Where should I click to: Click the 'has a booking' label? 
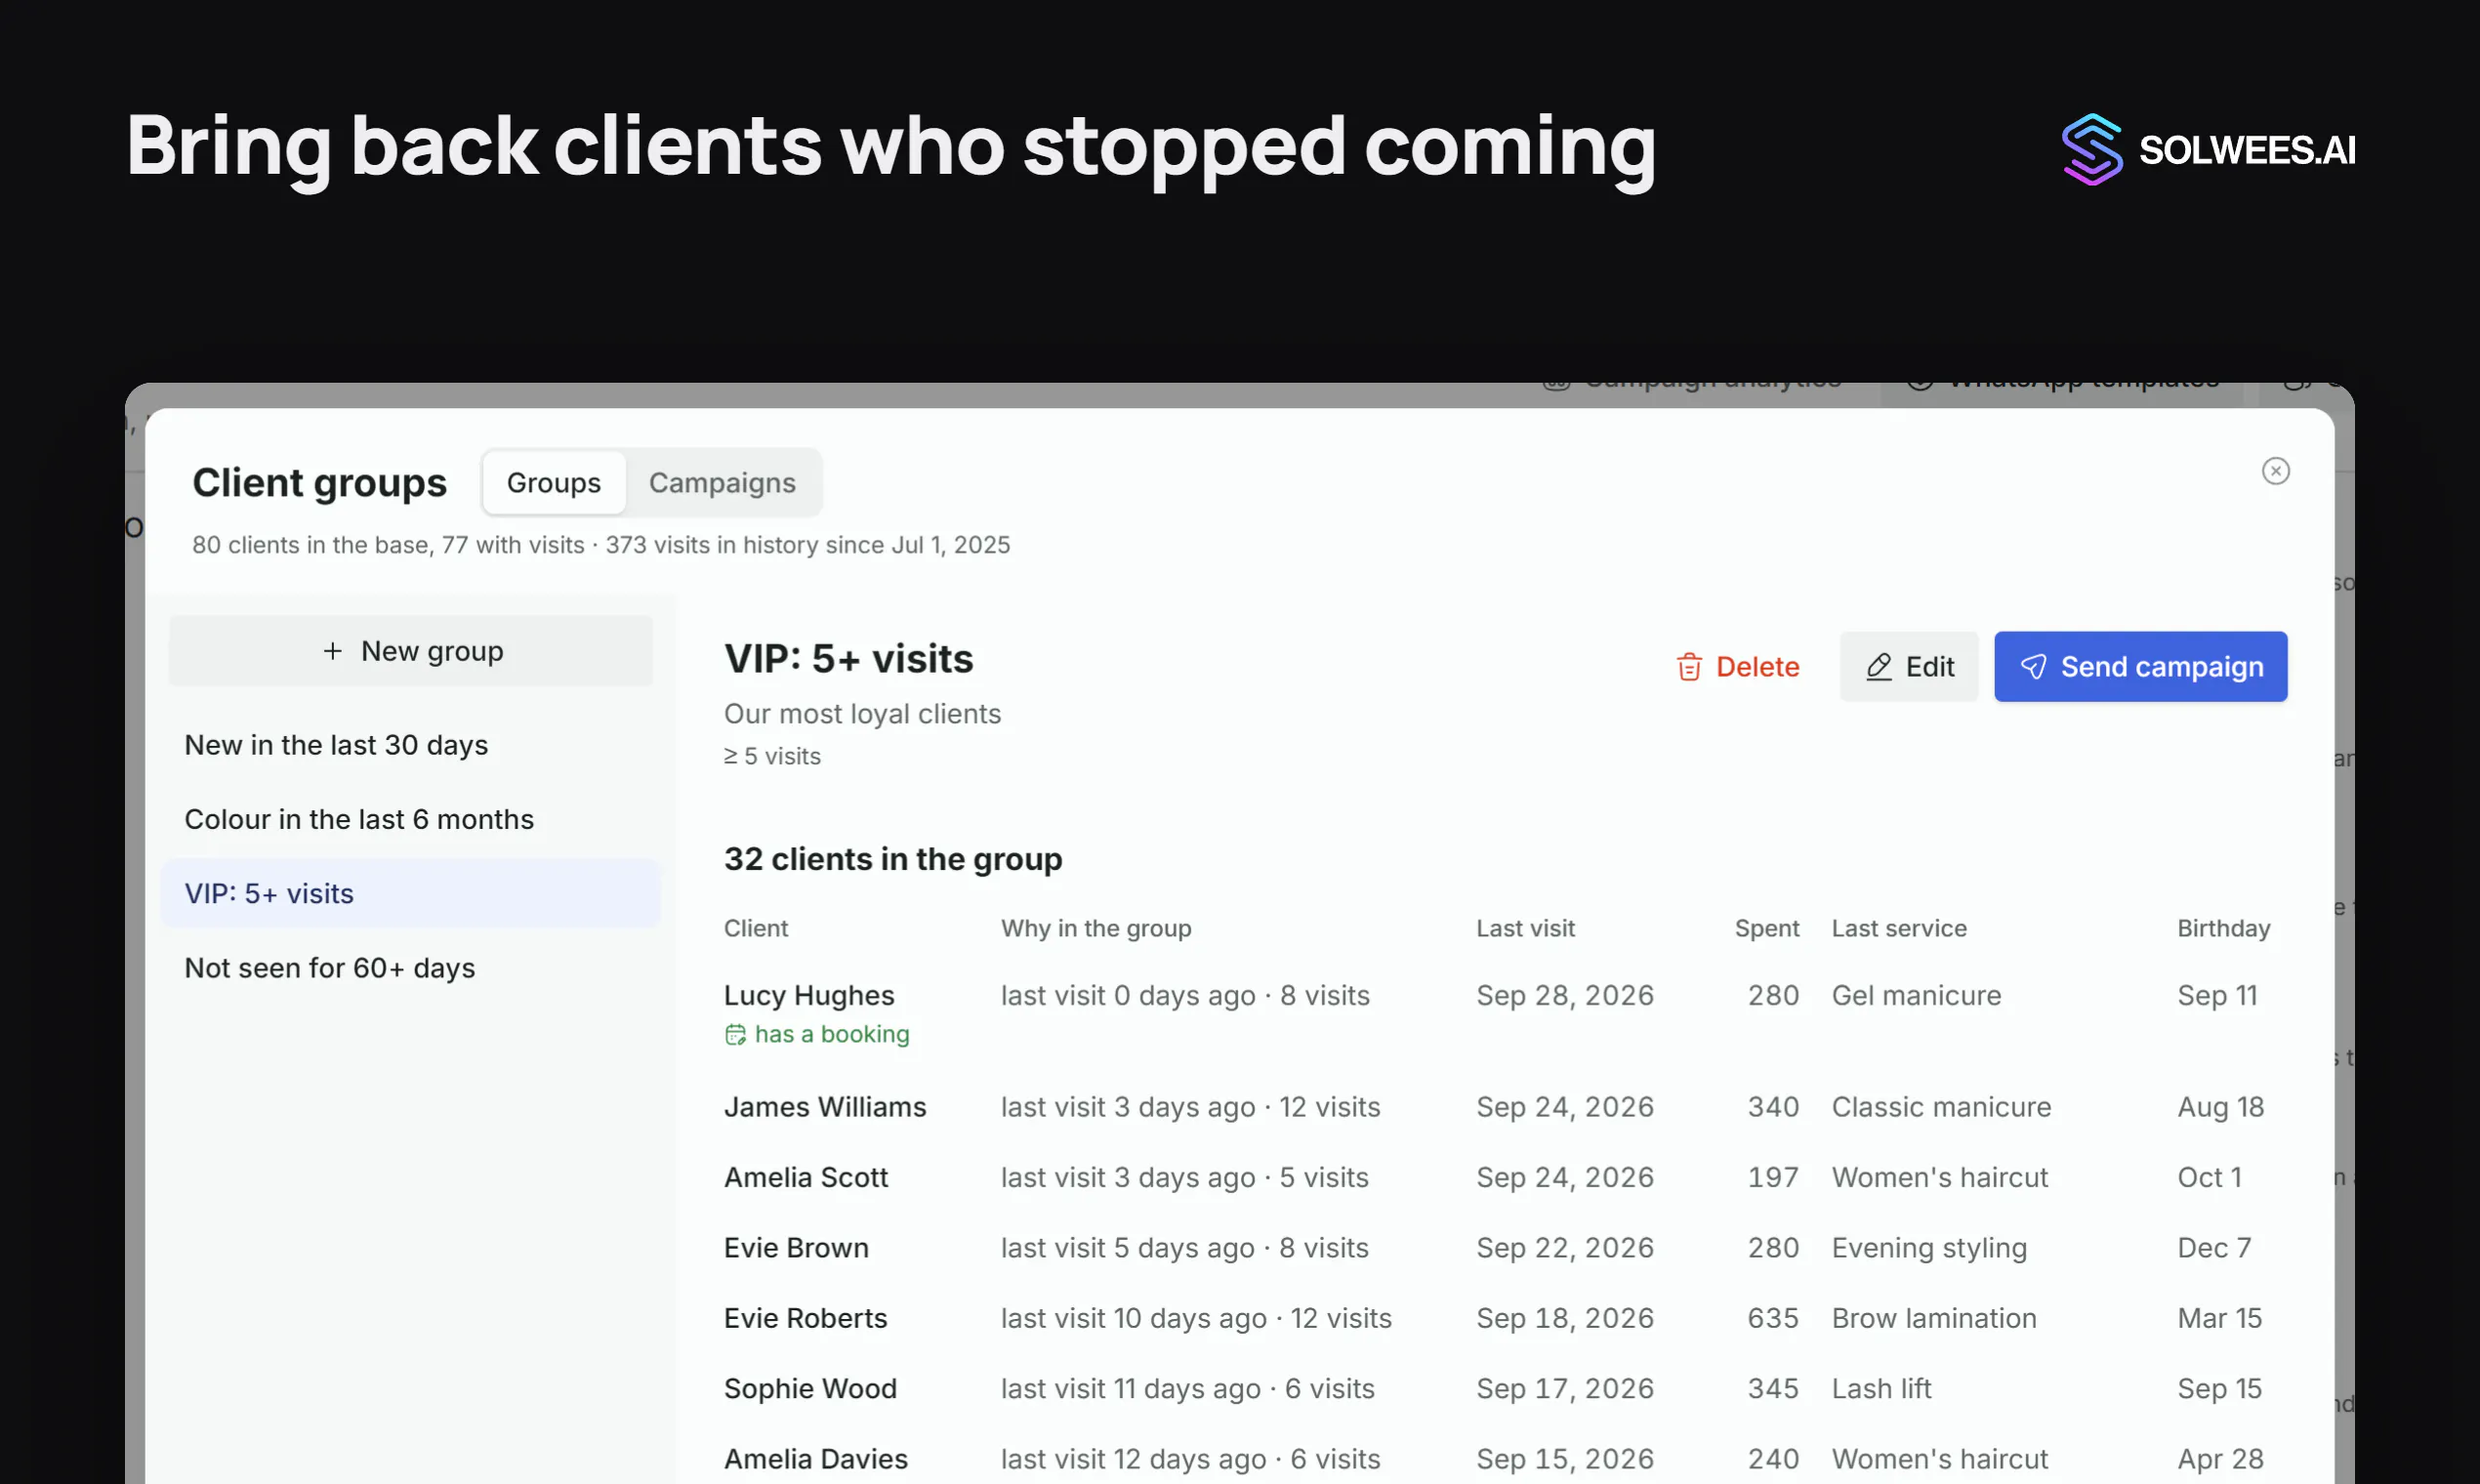(832, 1035)
